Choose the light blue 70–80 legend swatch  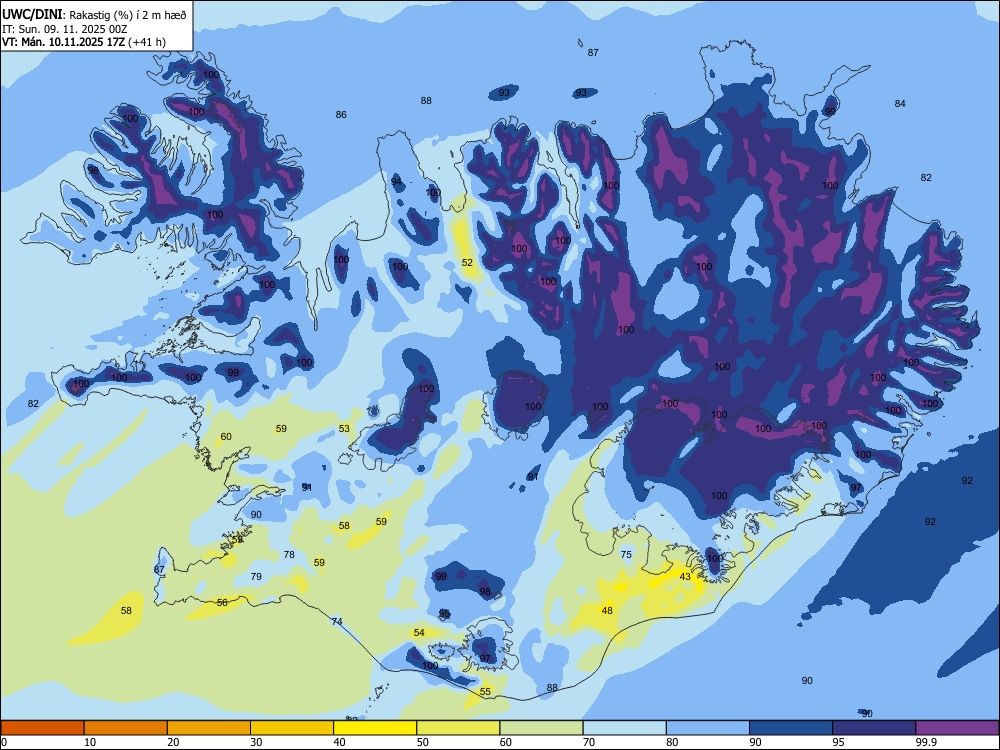[x=624, y=728]
